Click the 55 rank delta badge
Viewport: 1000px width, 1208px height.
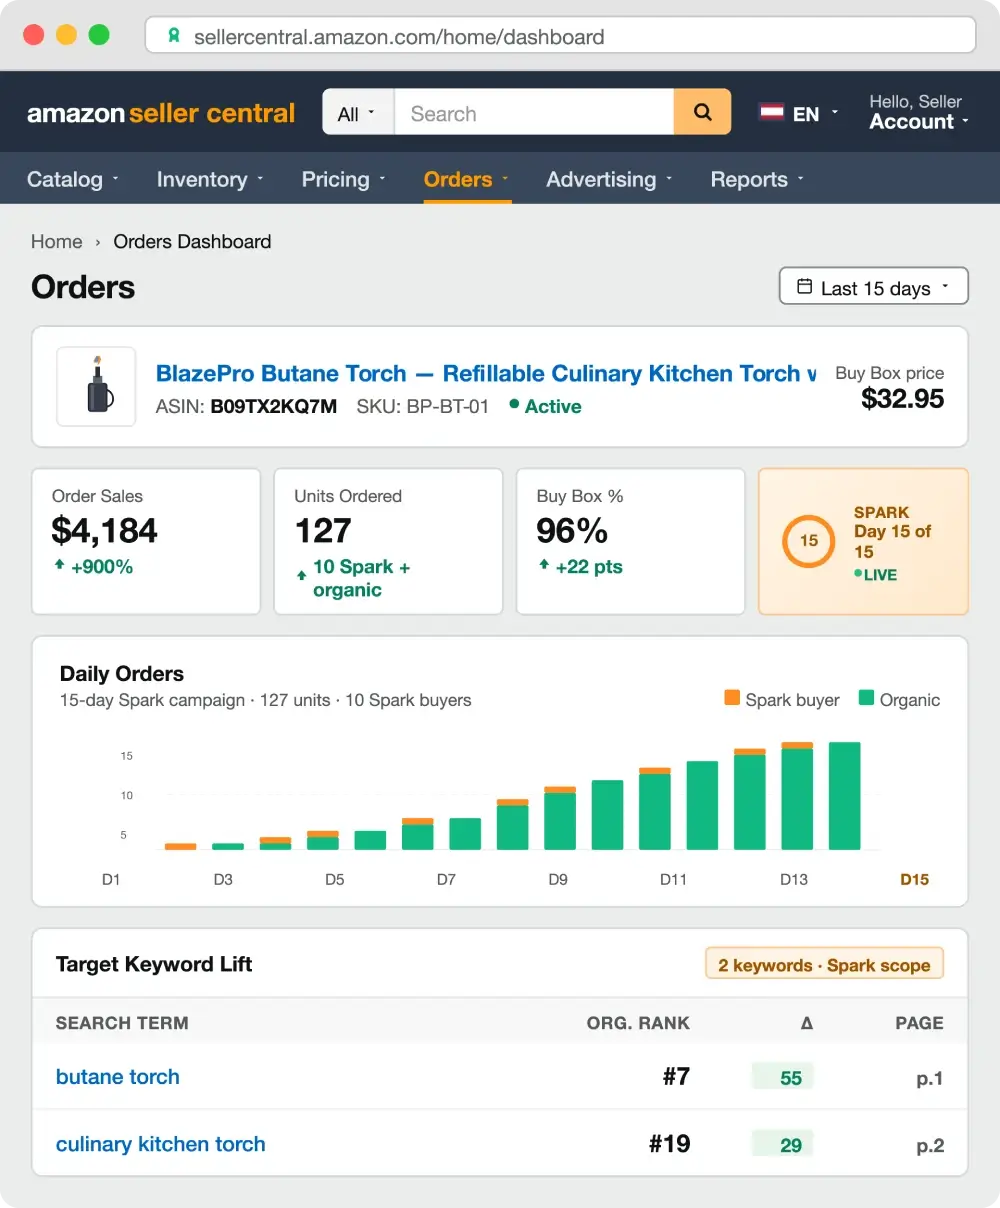click(784, 1077)
